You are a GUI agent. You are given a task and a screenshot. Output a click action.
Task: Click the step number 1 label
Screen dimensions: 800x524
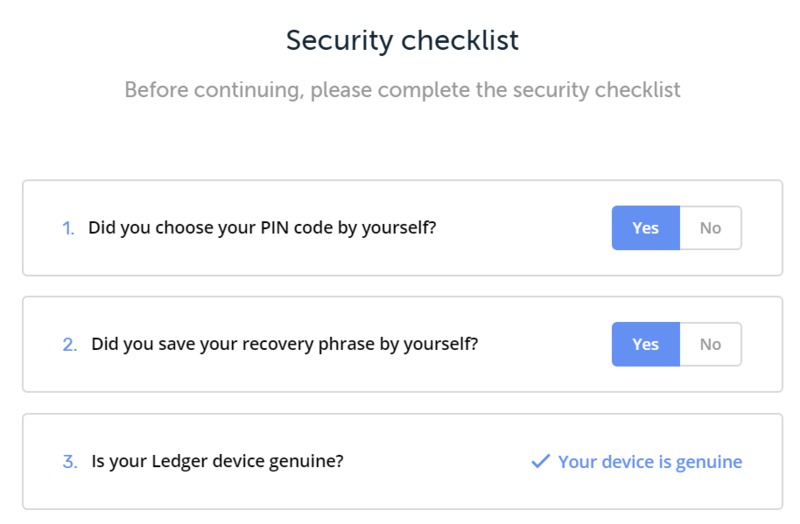[68, 228]
